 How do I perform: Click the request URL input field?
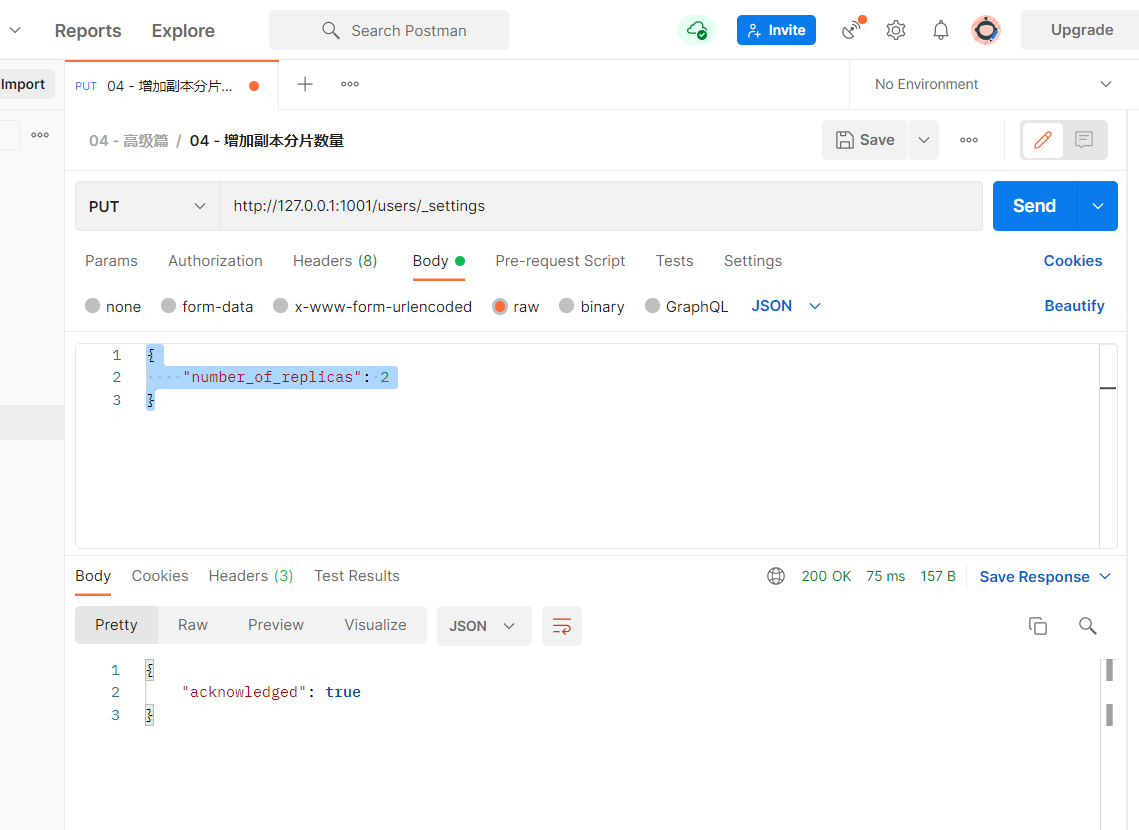[600, 206]
